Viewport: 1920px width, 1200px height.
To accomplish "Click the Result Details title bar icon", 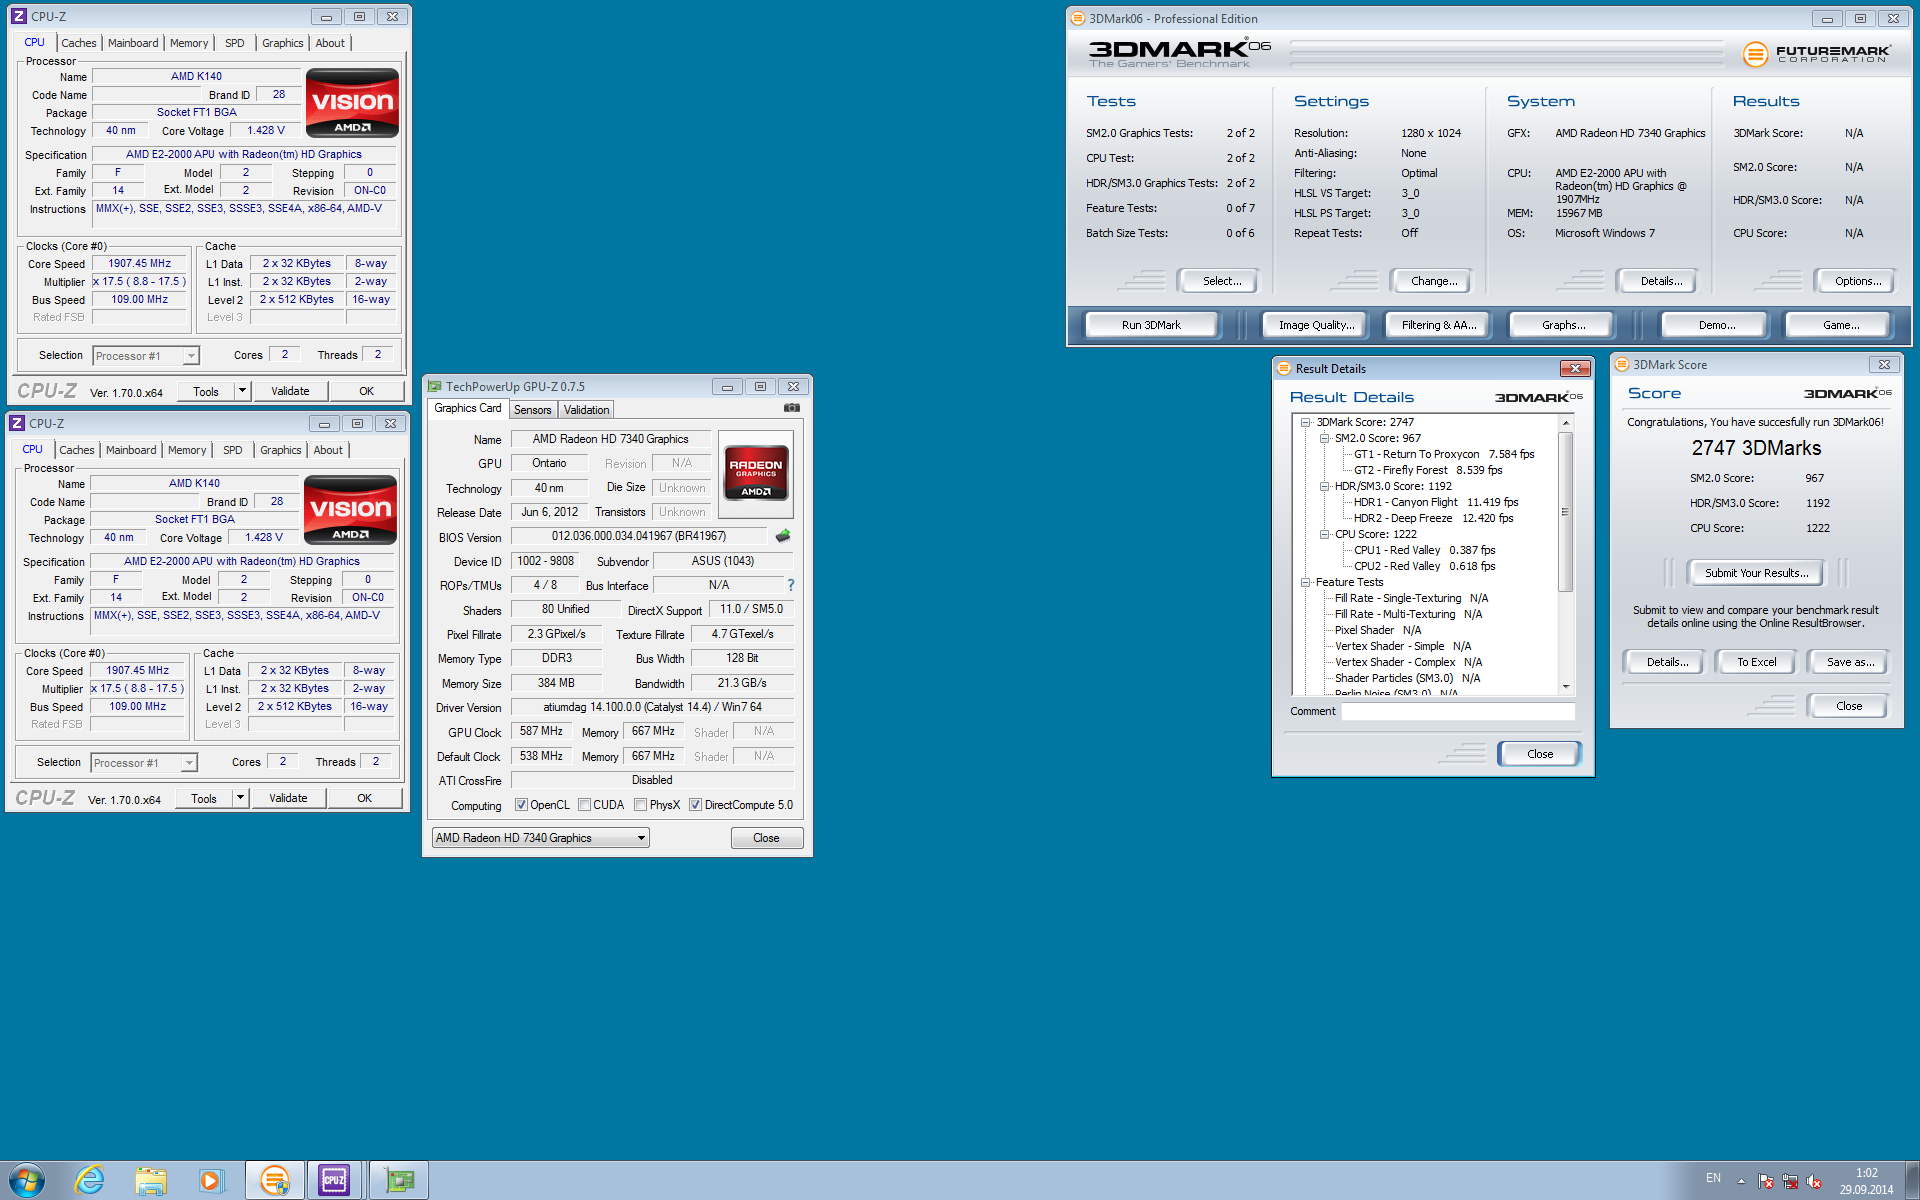I will click(x=1283, y=368).
